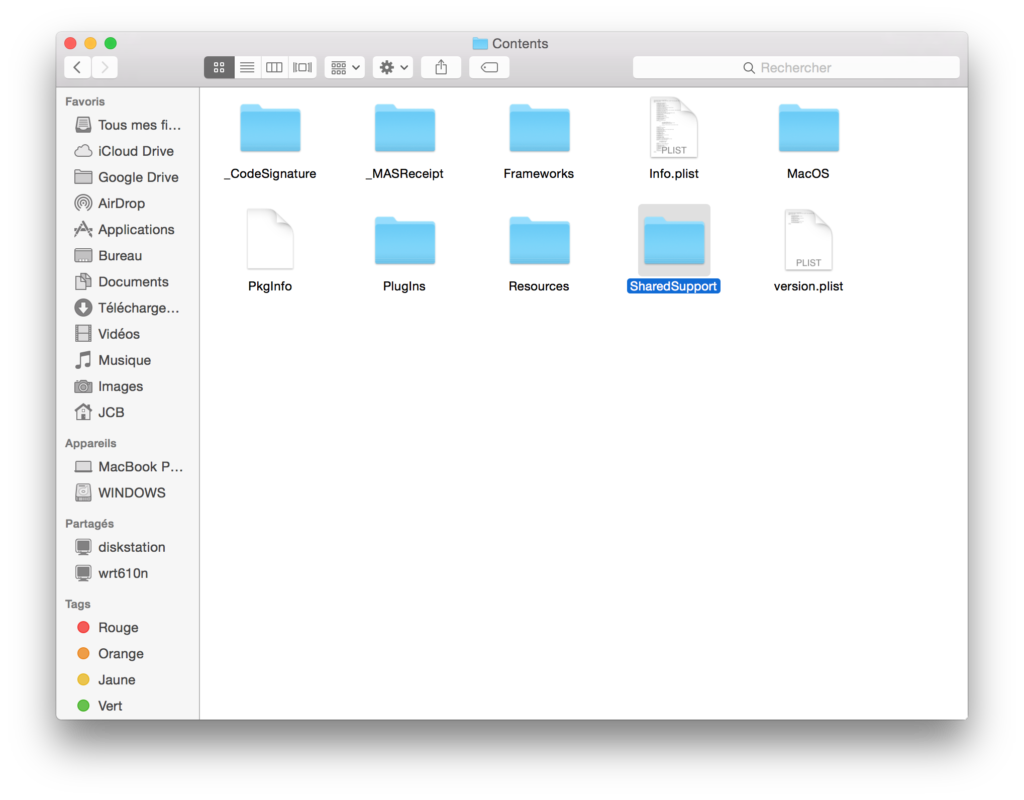This screenshot has height=800, width=1024.
Task: Click the edit tags toolbar button
Action: tap(489, 67)
